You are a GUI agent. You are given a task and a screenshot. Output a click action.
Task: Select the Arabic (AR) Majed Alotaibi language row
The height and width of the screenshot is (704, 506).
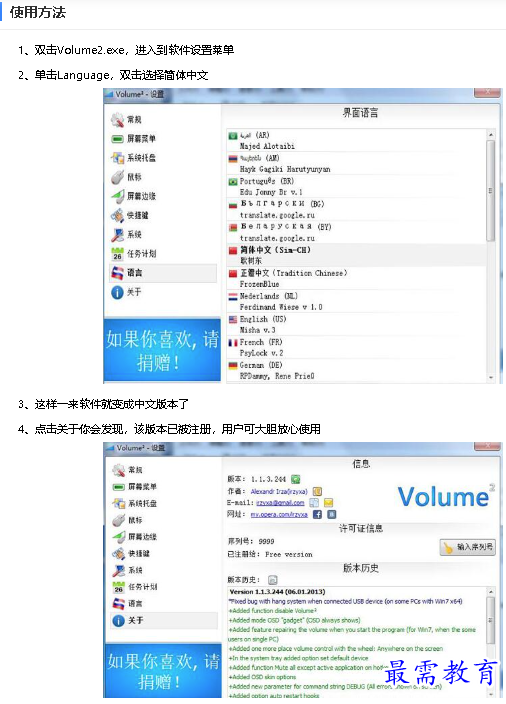[x=356, y=141]
